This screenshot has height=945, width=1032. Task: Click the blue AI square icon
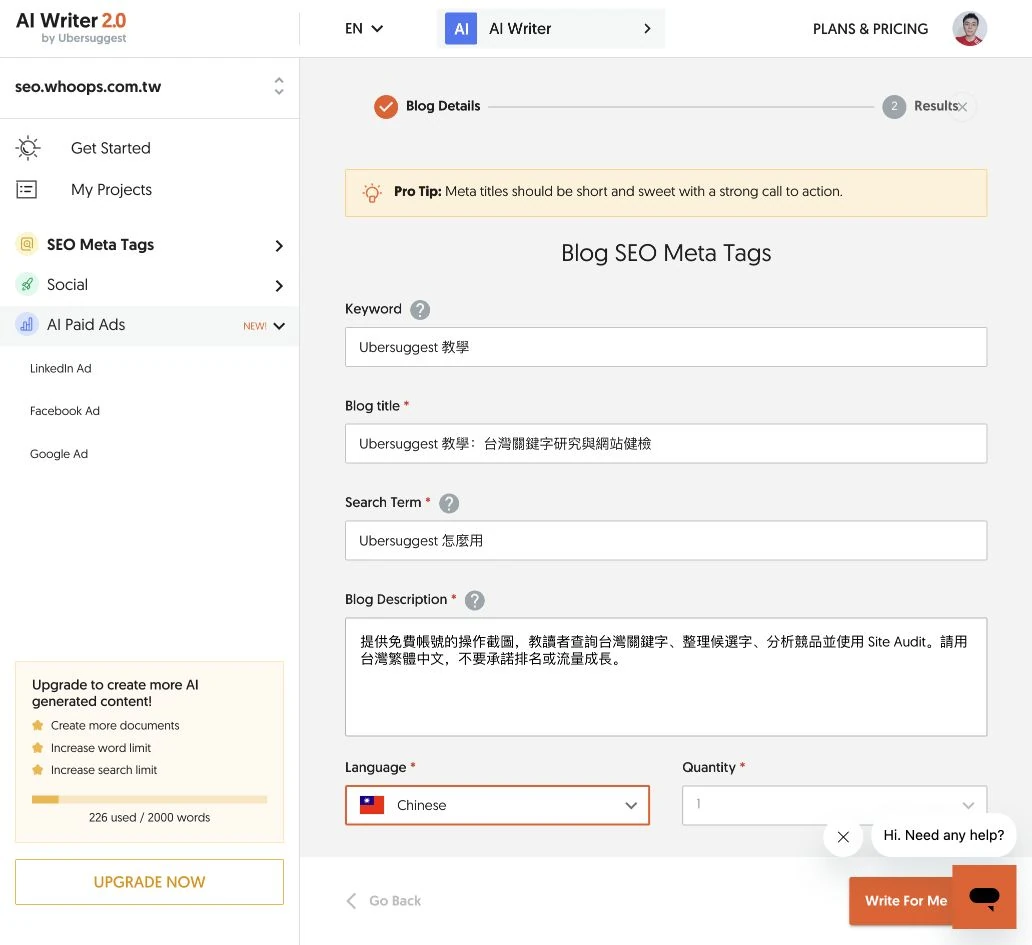461,28
